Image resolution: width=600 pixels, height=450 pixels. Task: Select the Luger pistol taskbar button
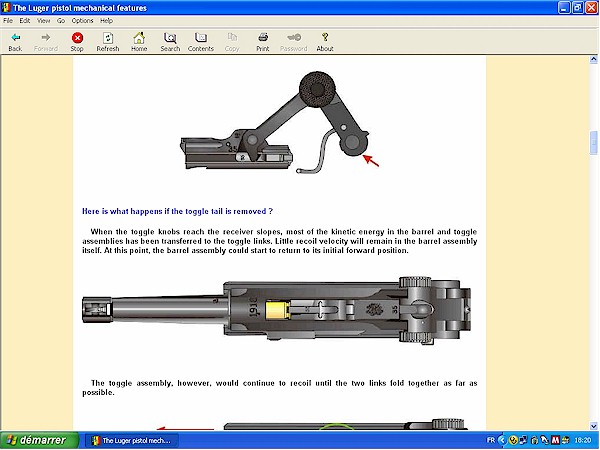[x=131, y=440]
